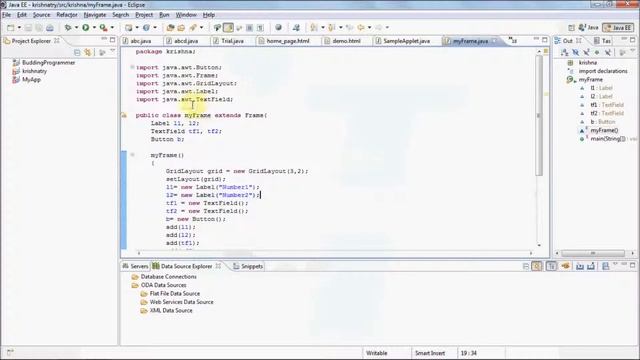
Task: Maximize the Project Explorer panel
Action: pyautogui.click(x=113, y=40)
